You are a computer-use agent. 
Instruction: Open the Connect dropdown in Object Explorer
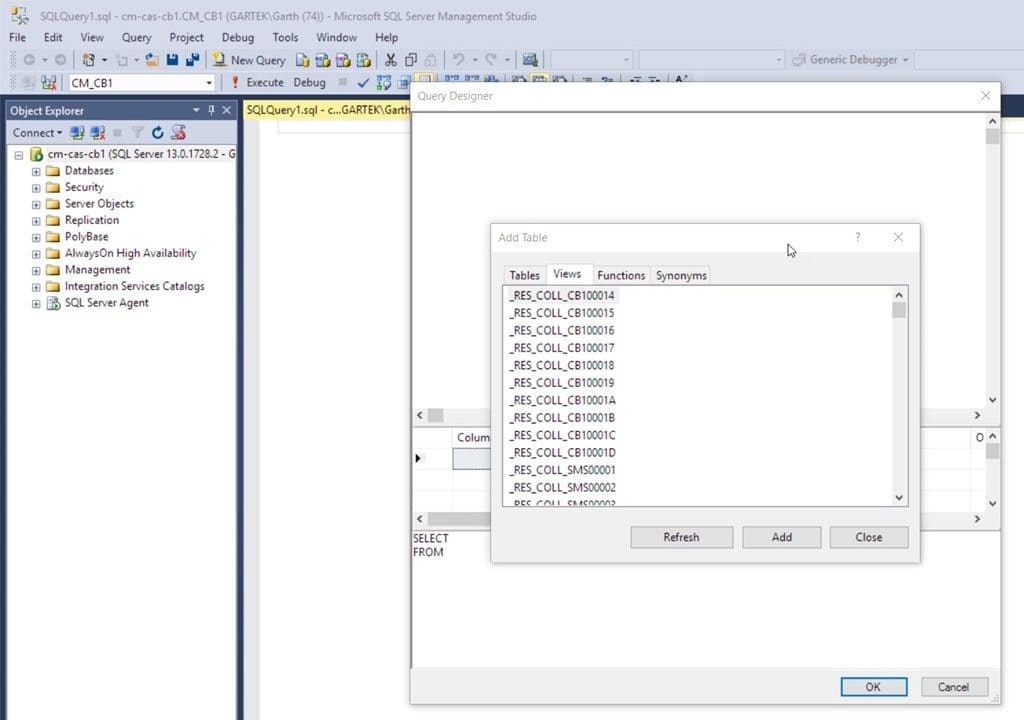(x=37, y=133)
